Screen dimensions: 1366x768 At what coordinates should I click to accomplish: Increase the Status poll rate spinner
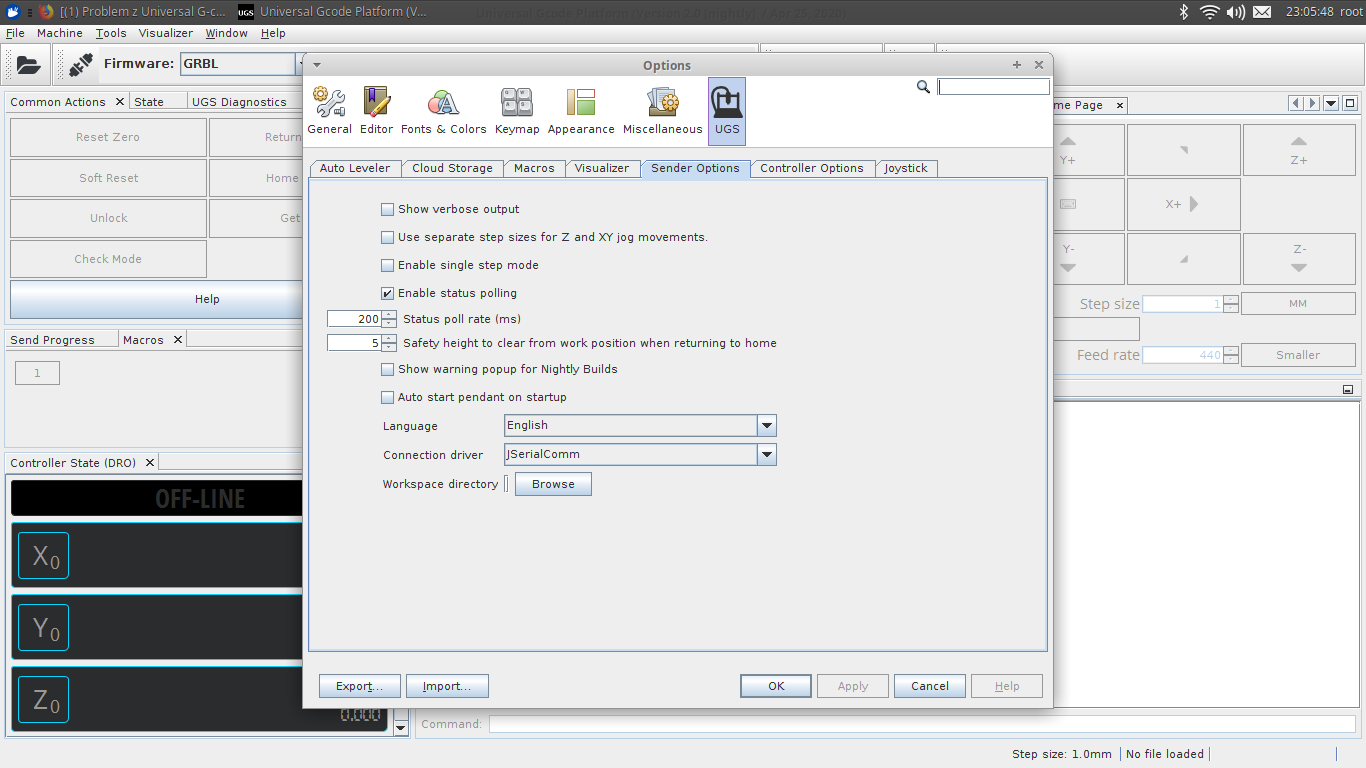pyautogui.click(x=389, y=315)
